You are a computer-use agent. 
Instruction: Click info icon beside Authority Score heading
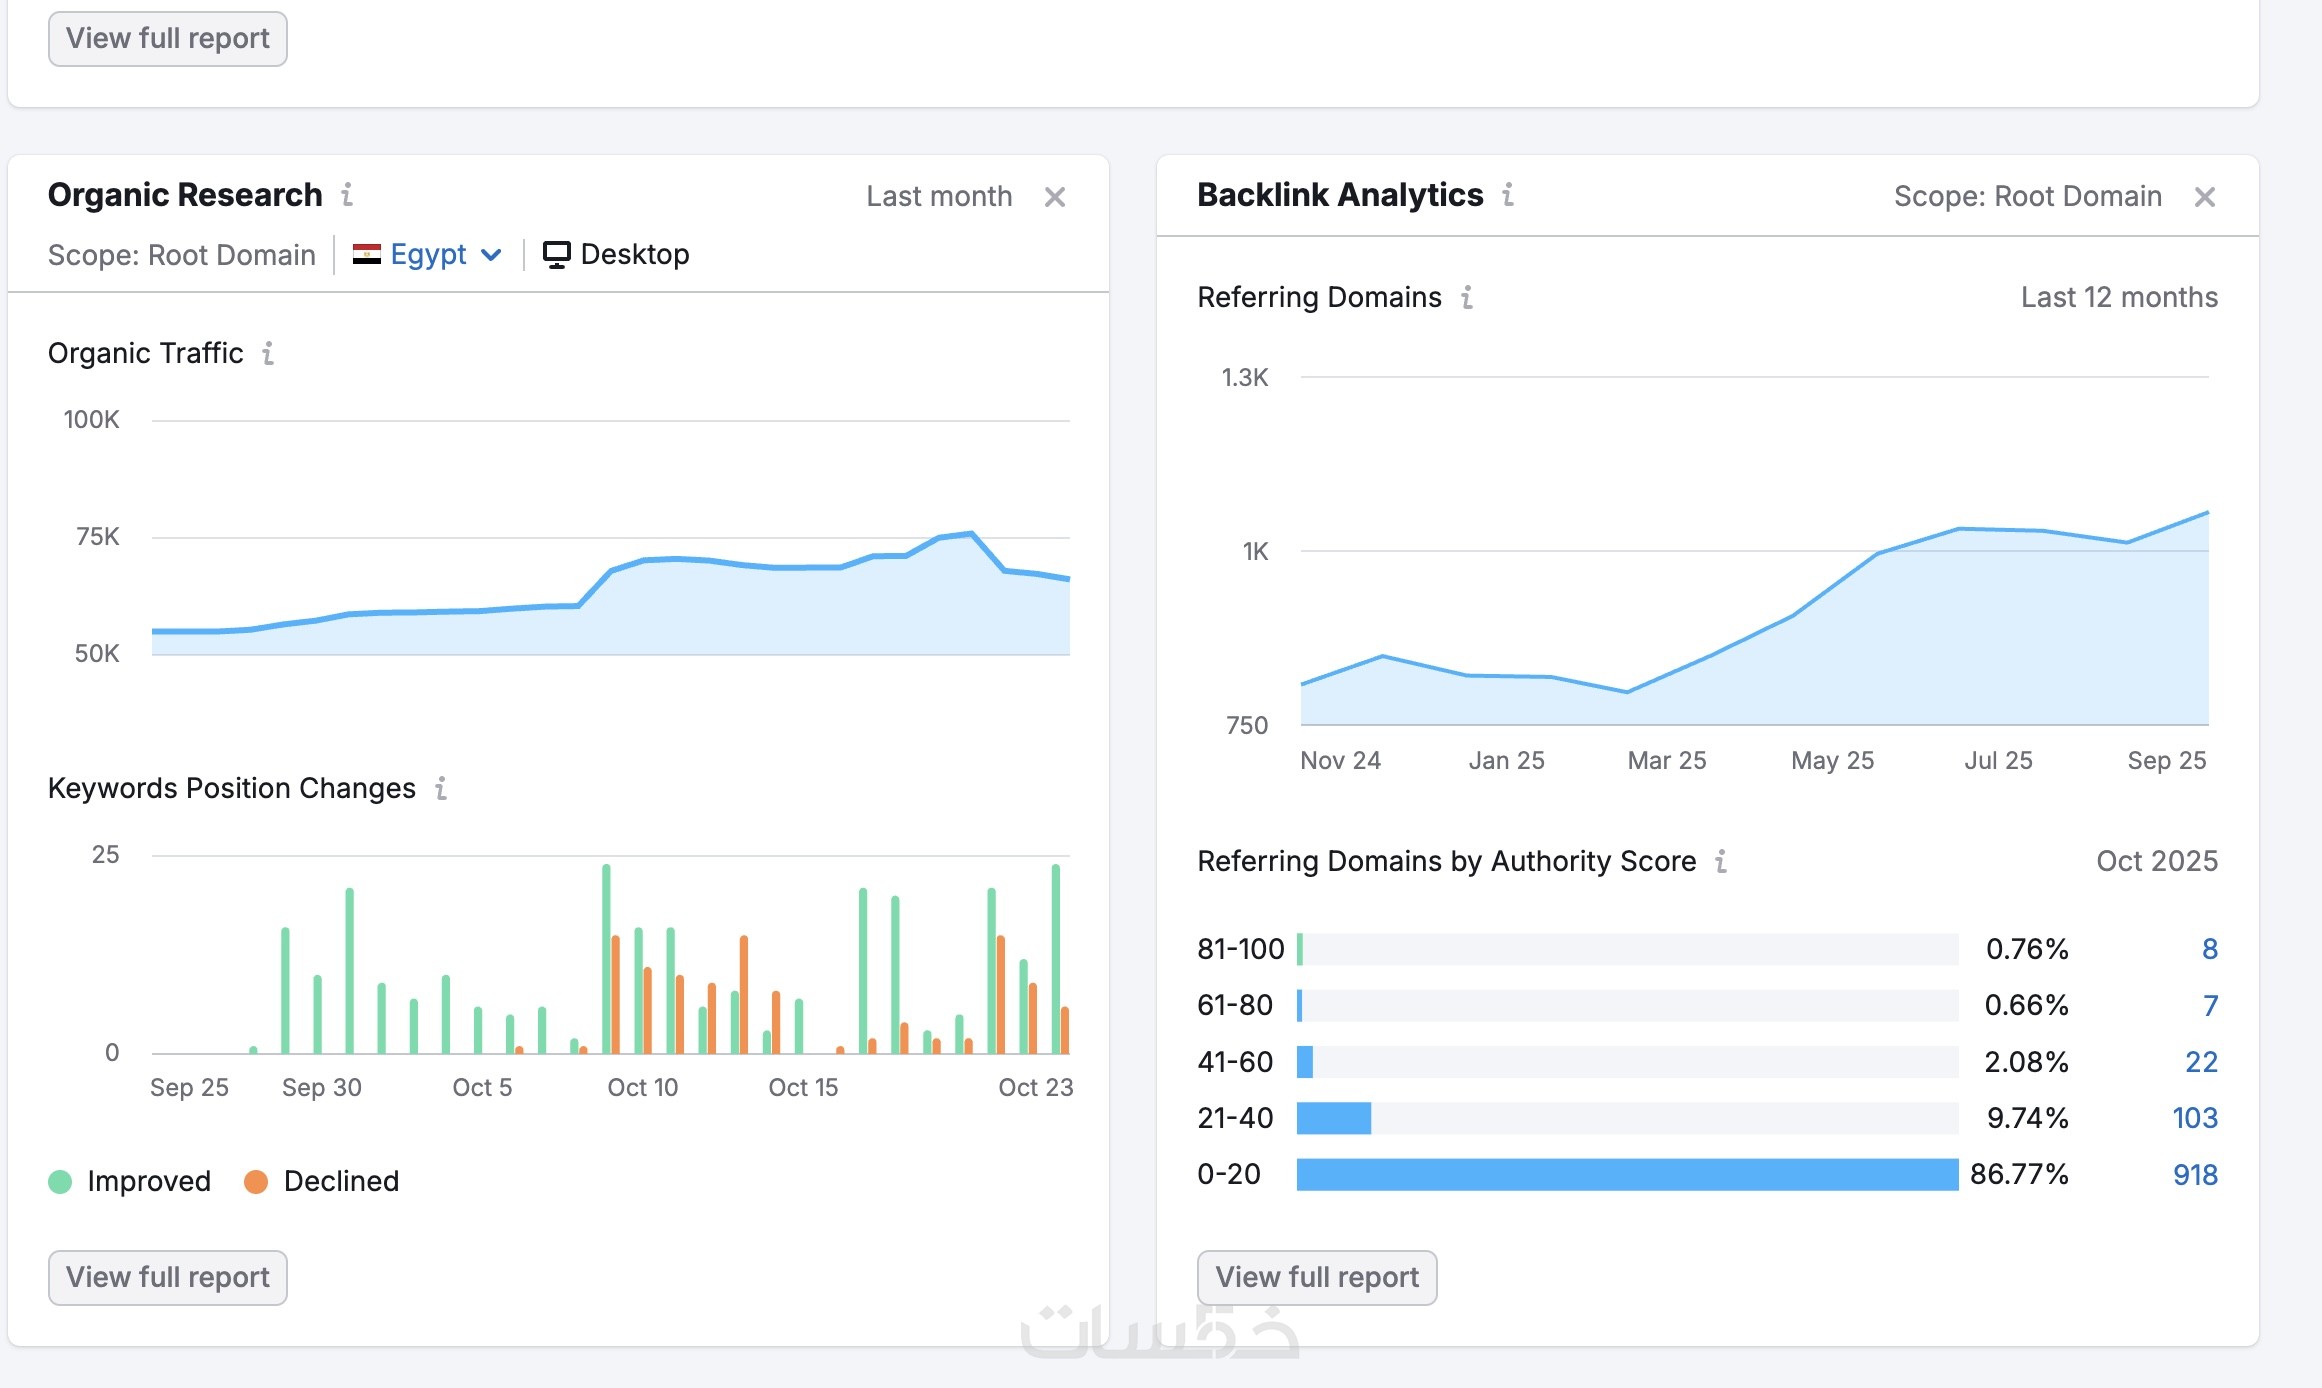point(1721,861)
